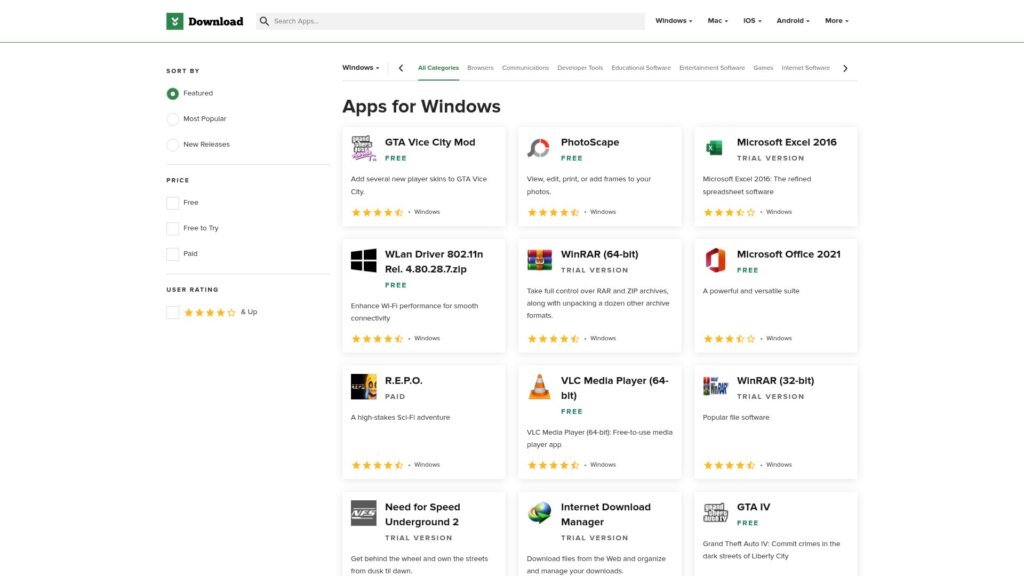Image resolution: width=1024 pixels, height=576 pixels.
Task: Click the Microsoft Excel 2016 star rating
Action: click(729, 212)
